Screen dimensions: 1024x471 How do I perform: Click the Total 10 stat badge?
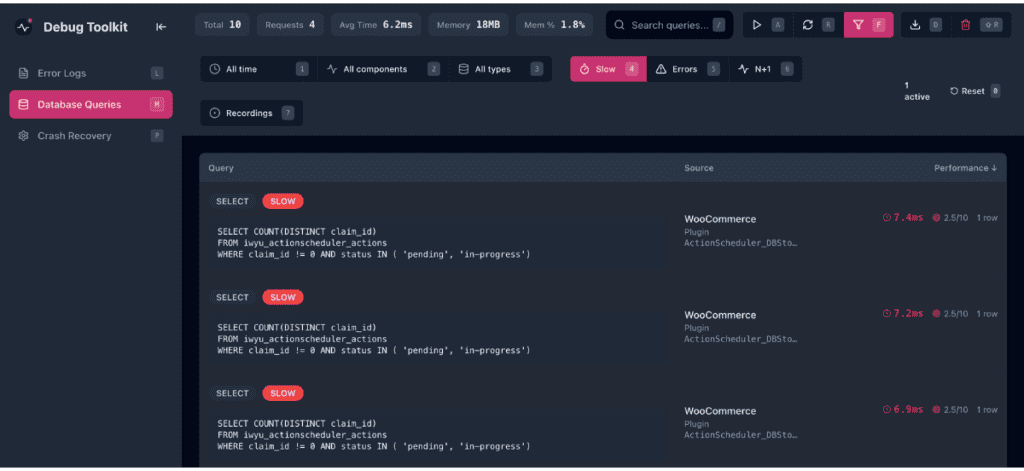coord(223,25)
